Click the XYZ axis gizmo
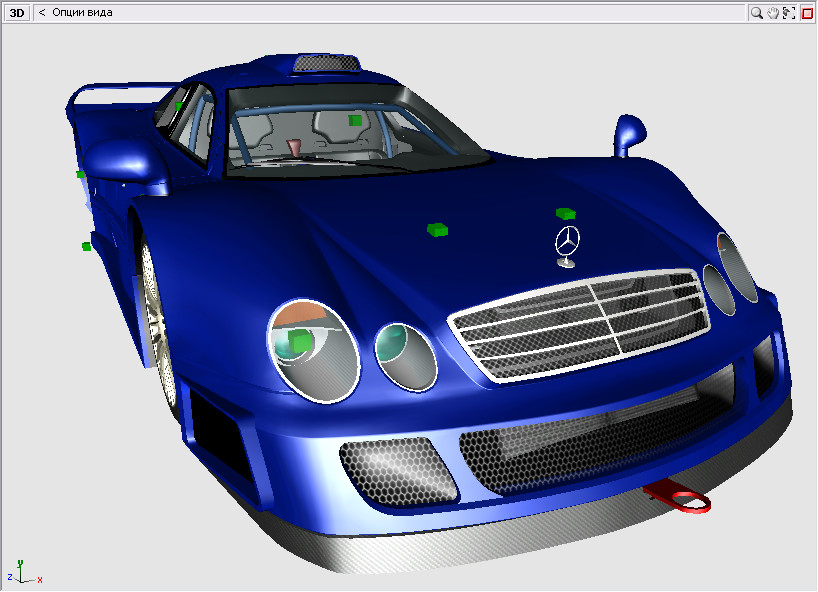The height and width of the screenshot is (592, 818). (x=24, y=572)
